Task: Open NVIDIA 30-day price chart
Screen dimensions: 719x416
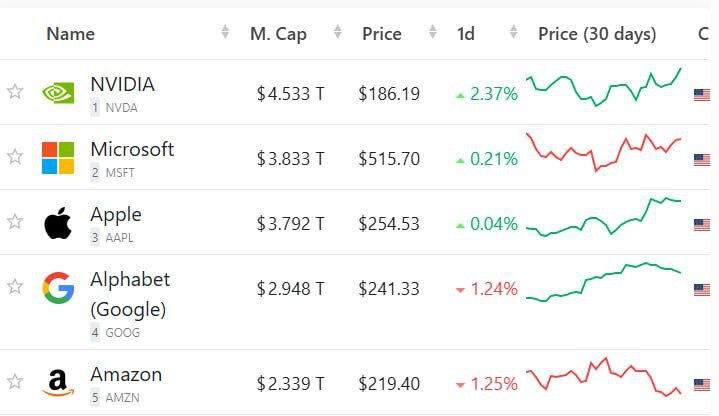Action: tap(604, 88)
